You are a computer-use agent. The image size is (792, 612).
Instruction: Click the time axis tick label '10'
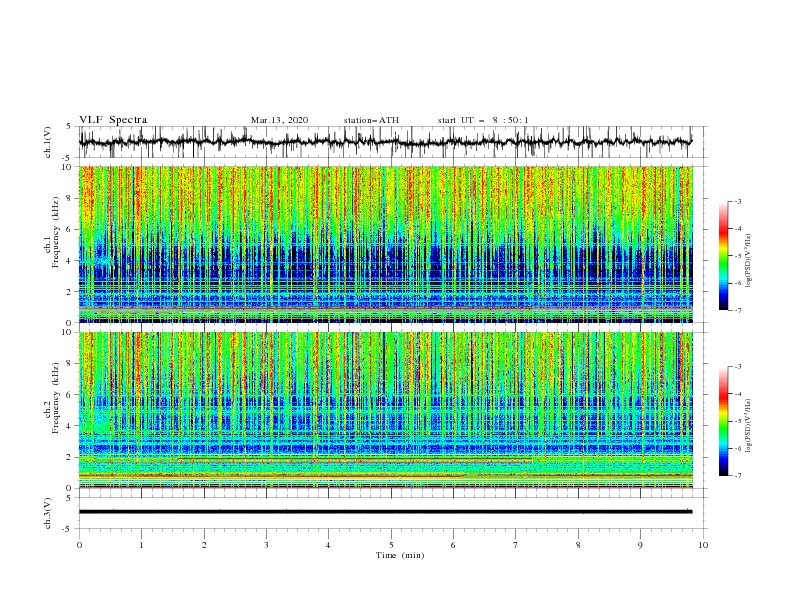(x=703, y=545)
